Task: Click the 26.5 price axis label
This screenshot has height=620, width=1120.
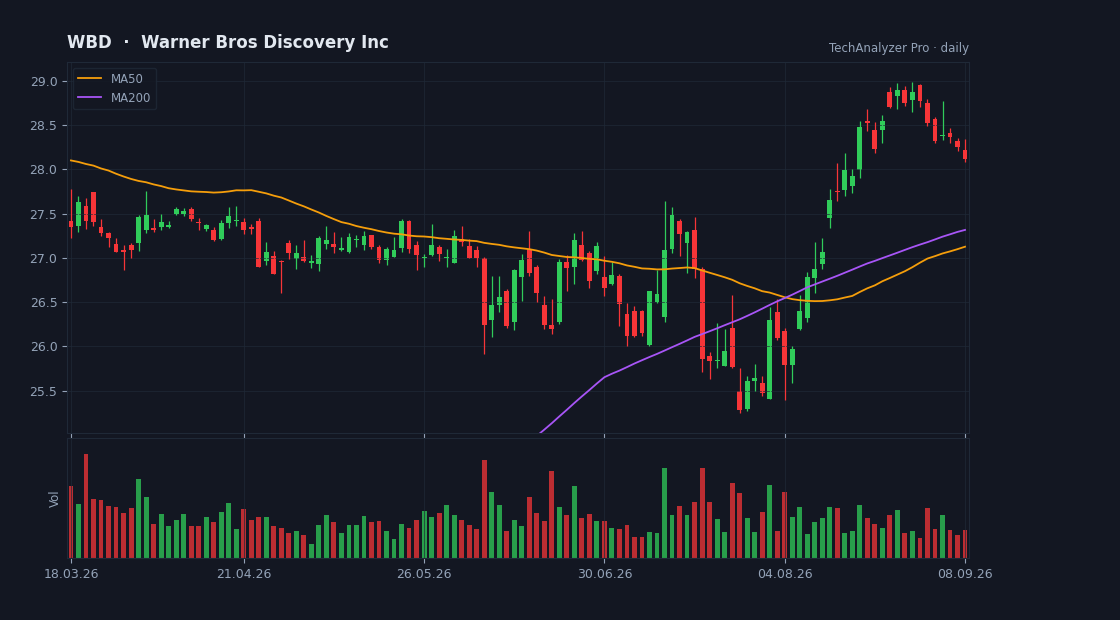Action: (44, 303)
